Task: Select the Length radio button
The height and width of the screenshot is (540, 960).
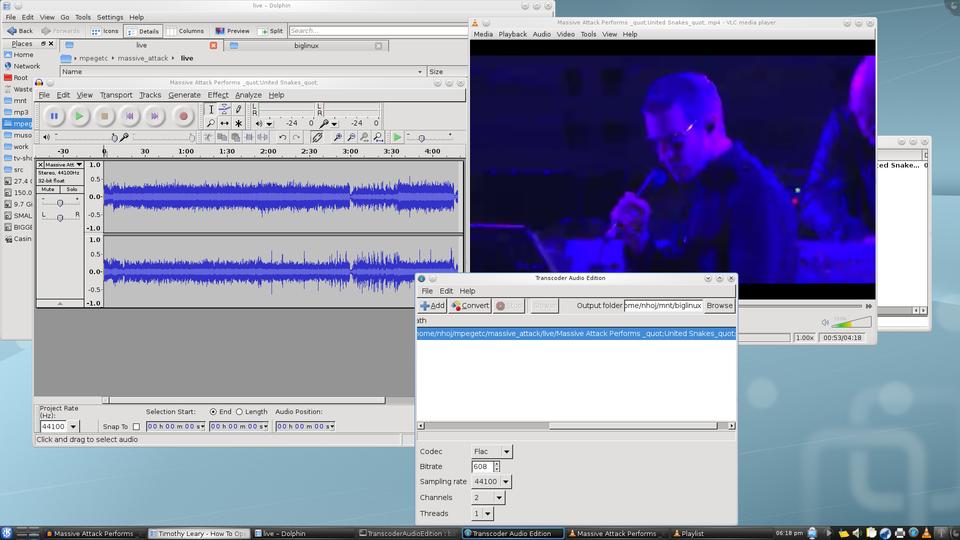Action: point(240,412)
